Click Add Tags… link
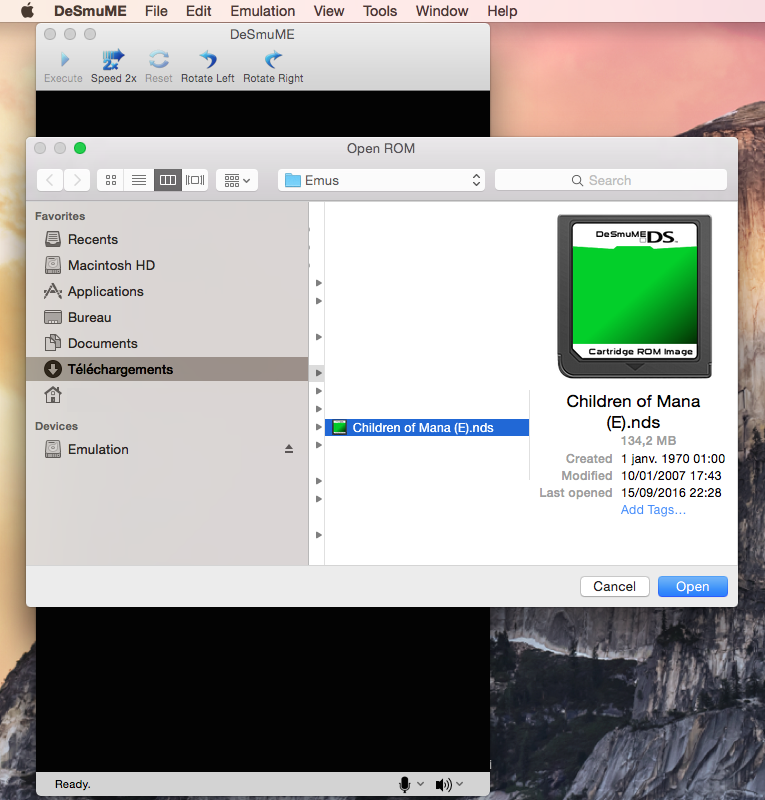 [653, 510]
